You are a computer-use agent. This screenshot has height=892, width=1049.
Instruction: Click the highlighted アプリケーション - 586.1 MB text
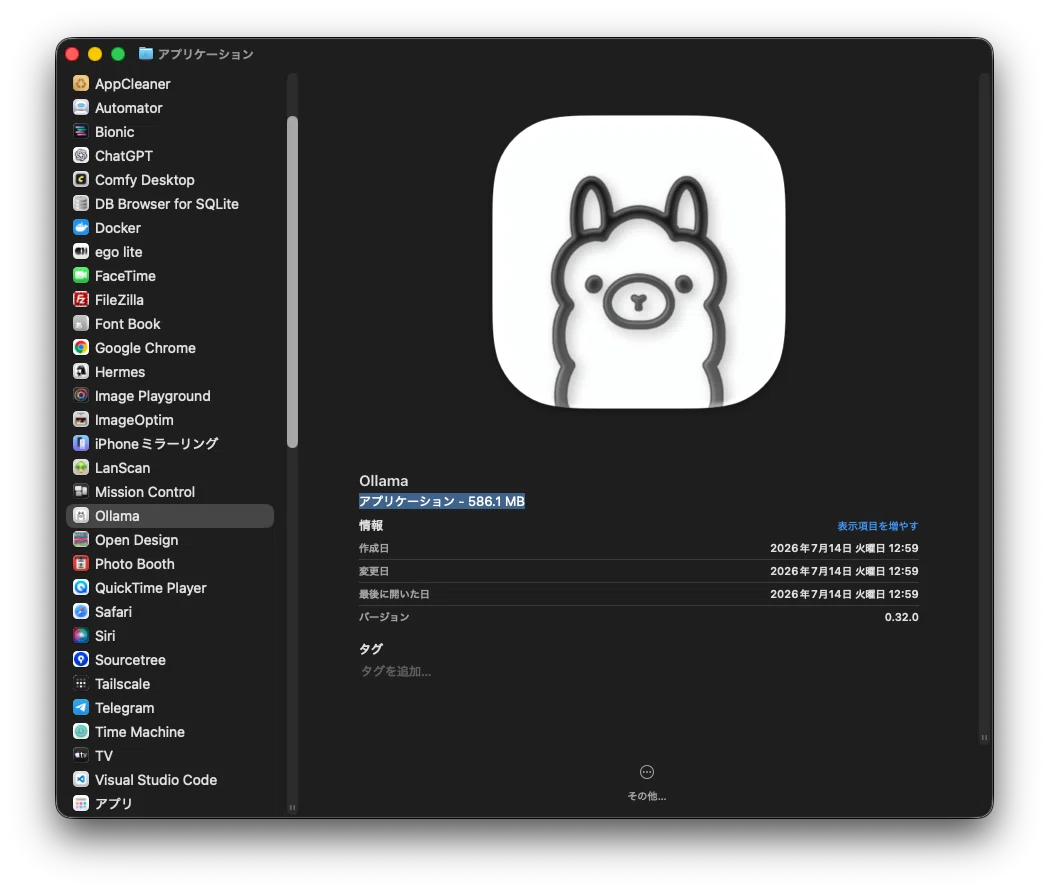(442, 501)
